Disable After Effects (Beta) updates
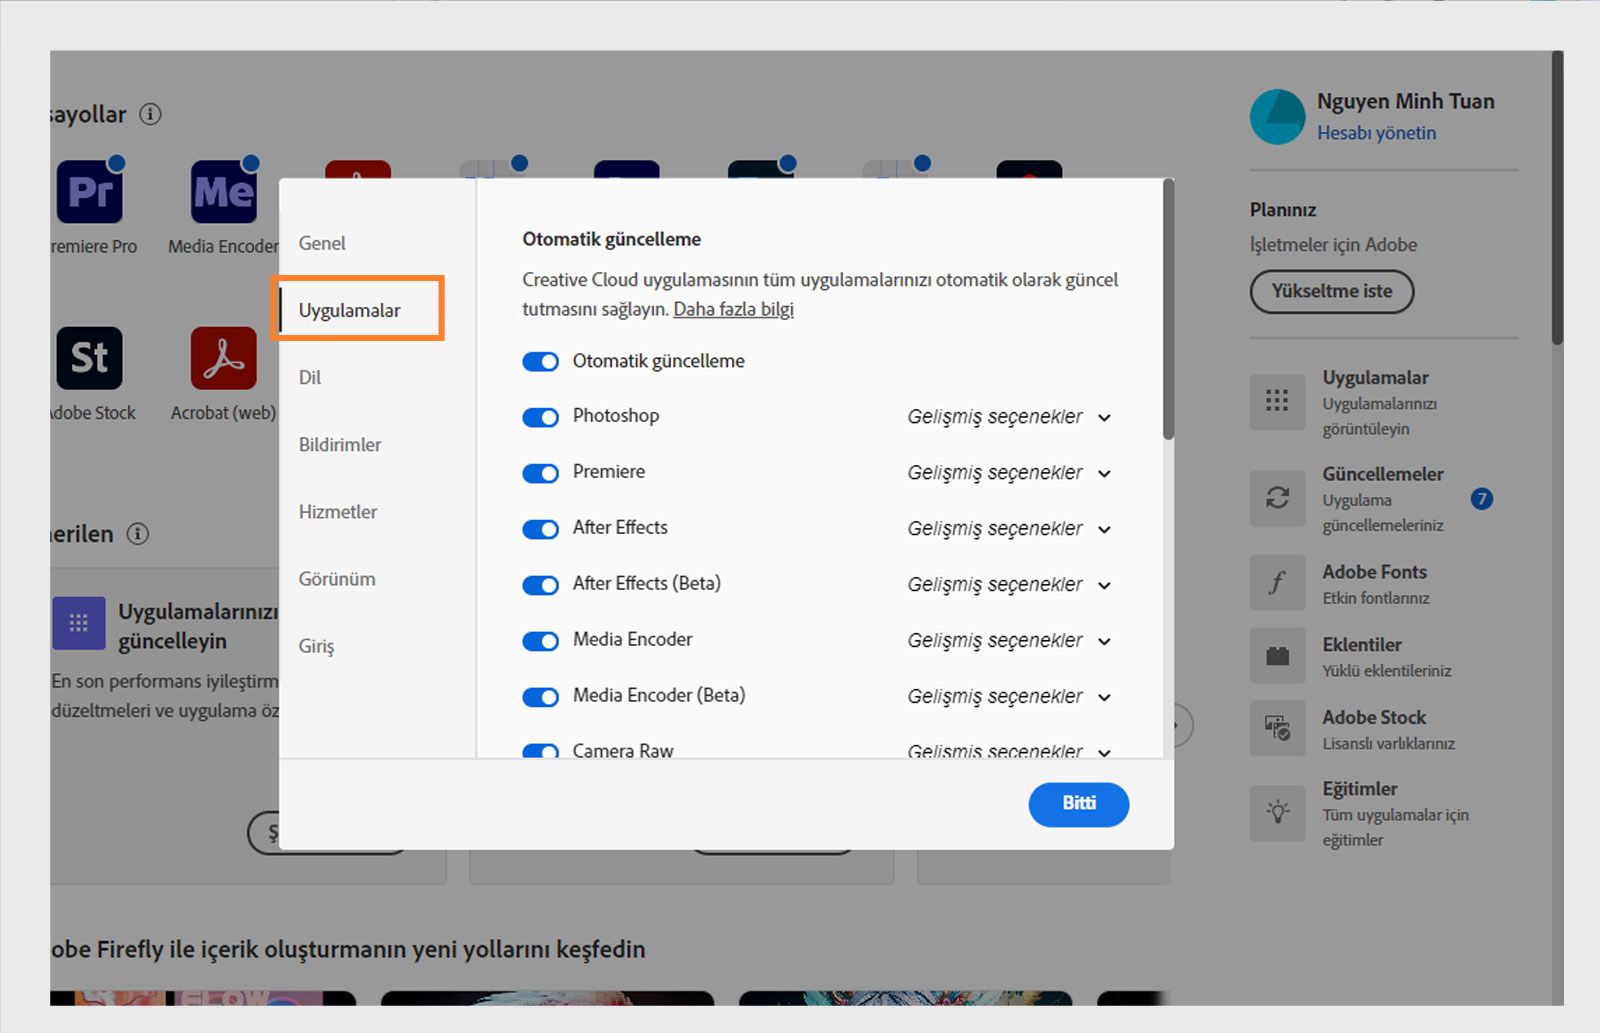This screenshot has height=1033, width=1600. click(540, 585)
